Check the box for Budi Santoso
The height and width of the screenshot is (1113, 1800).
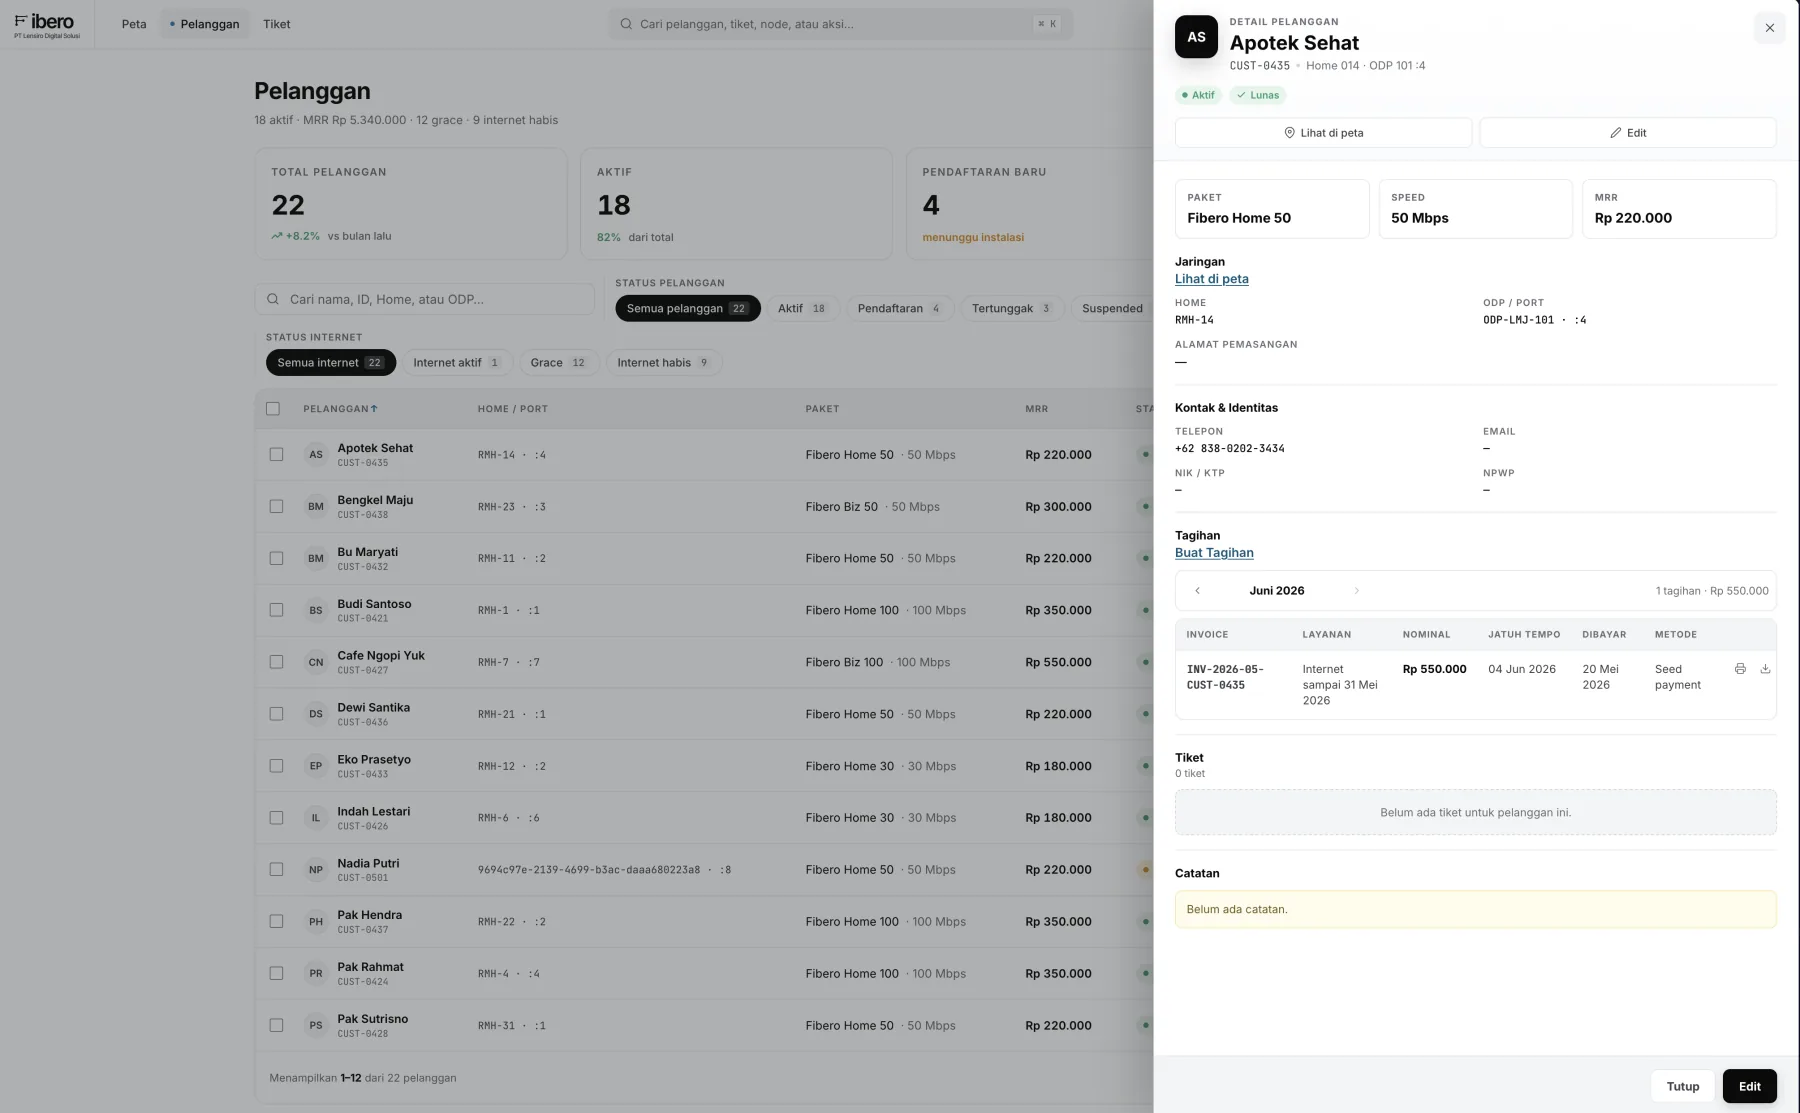276,610
